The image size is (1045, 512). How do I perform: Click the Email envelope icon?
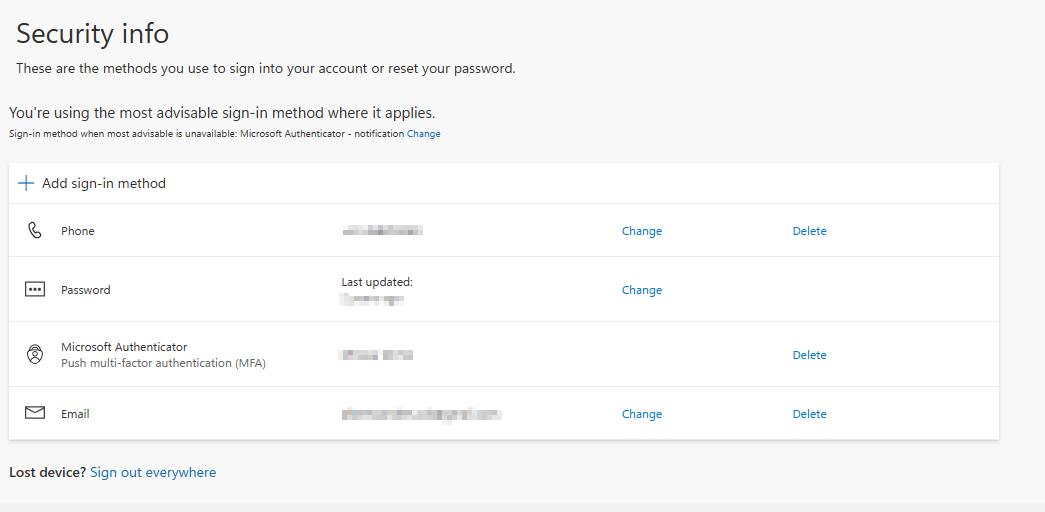[35, 413]
